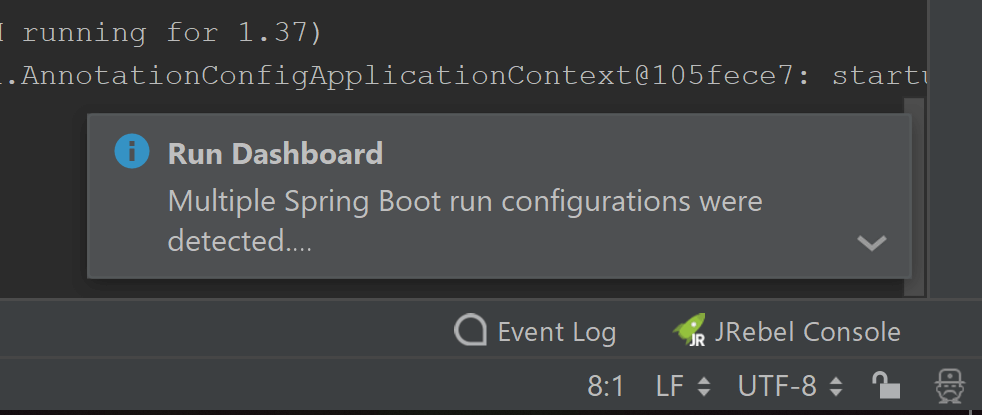The height and width of the screenshot is (415, 982).
Task: Click the blue info icon in notification
Action: coord(131,152)
